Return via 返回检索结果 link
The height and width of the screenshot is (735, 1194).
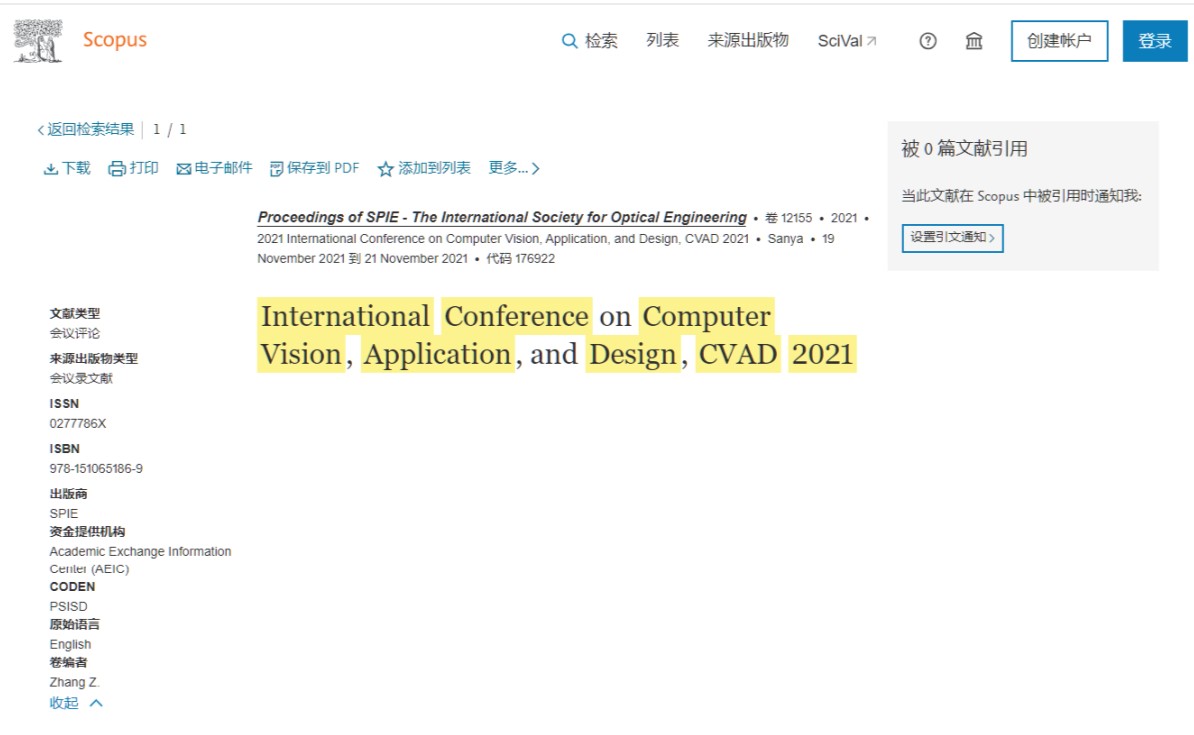(86, 129)
